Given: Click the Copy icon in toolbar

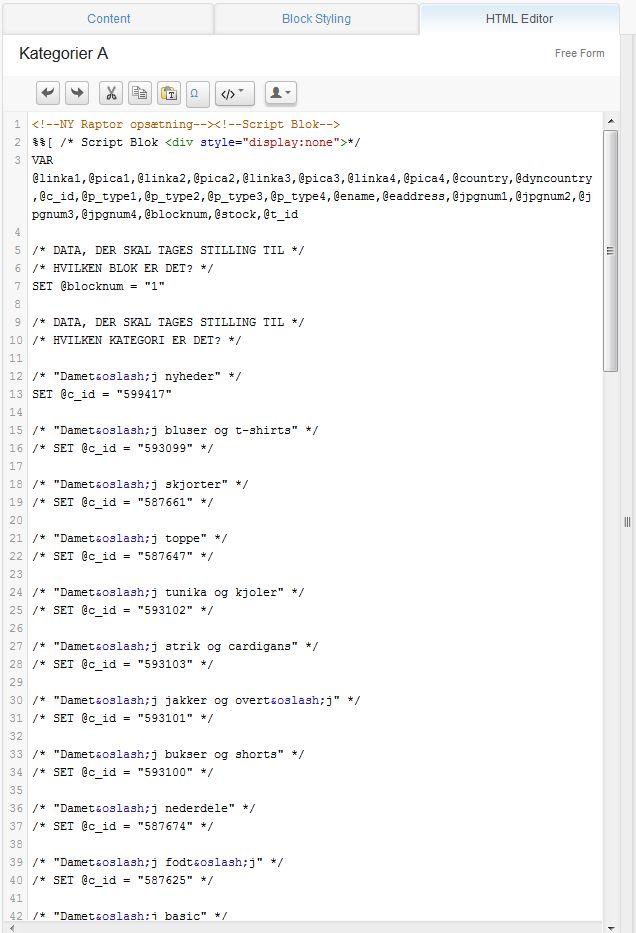Looking at the screenshot, I should [x=140, y=93].
